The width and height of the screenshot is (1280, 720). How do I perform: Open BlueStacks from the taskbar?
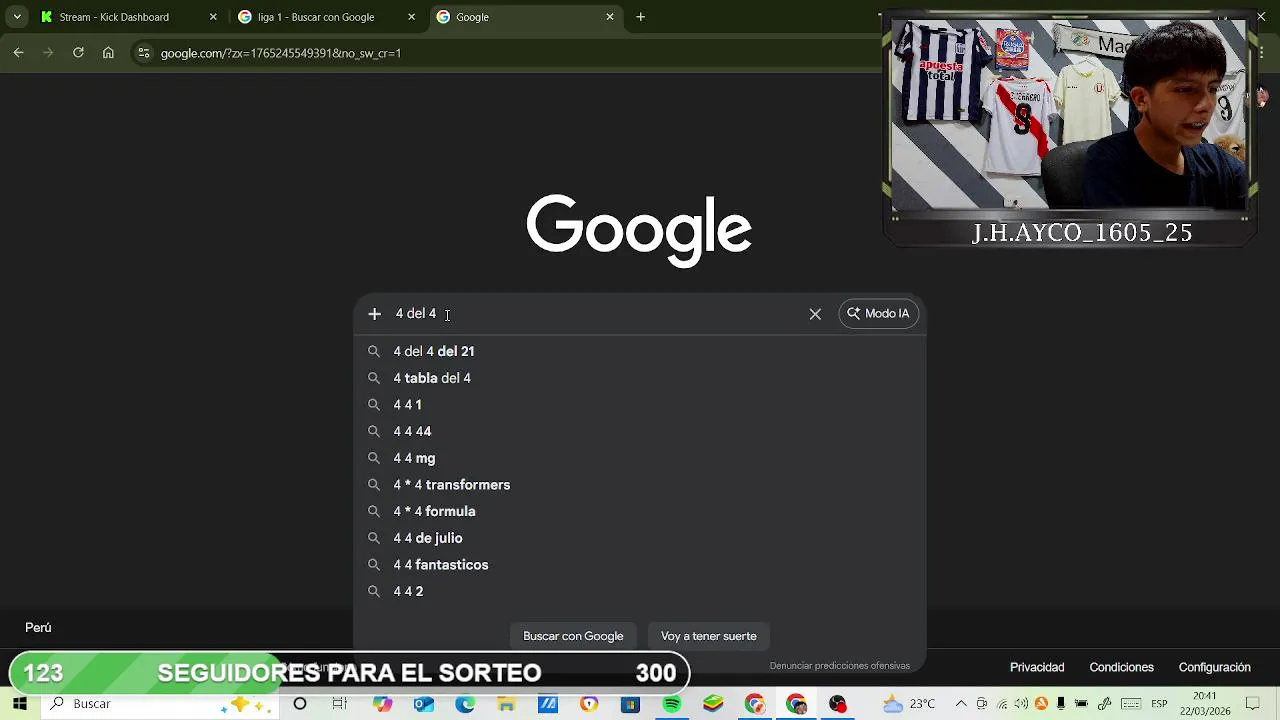pyautogui.click(x=713, y=704)
